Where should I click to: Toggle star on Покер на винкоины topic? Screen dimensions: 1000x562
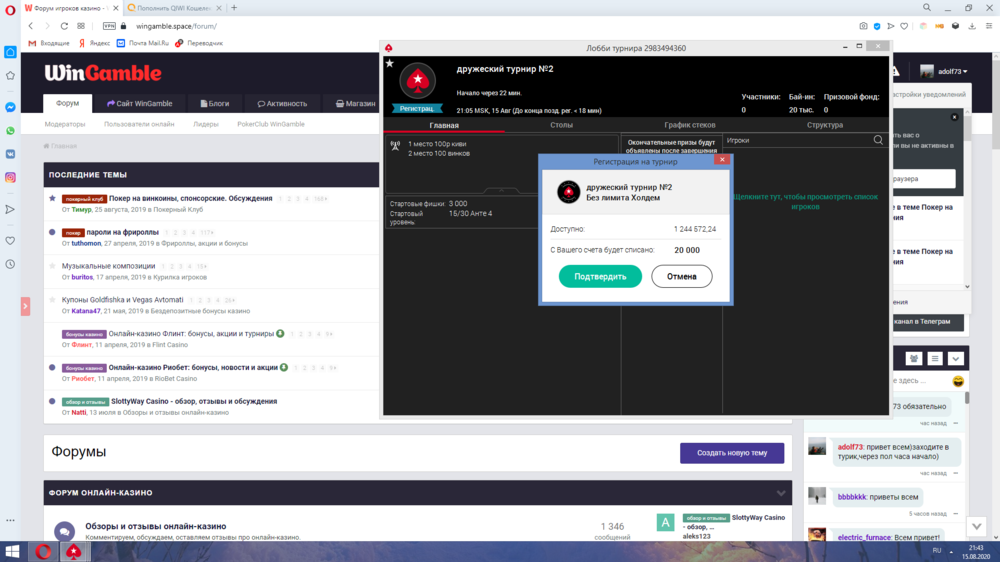pos(52,198)
